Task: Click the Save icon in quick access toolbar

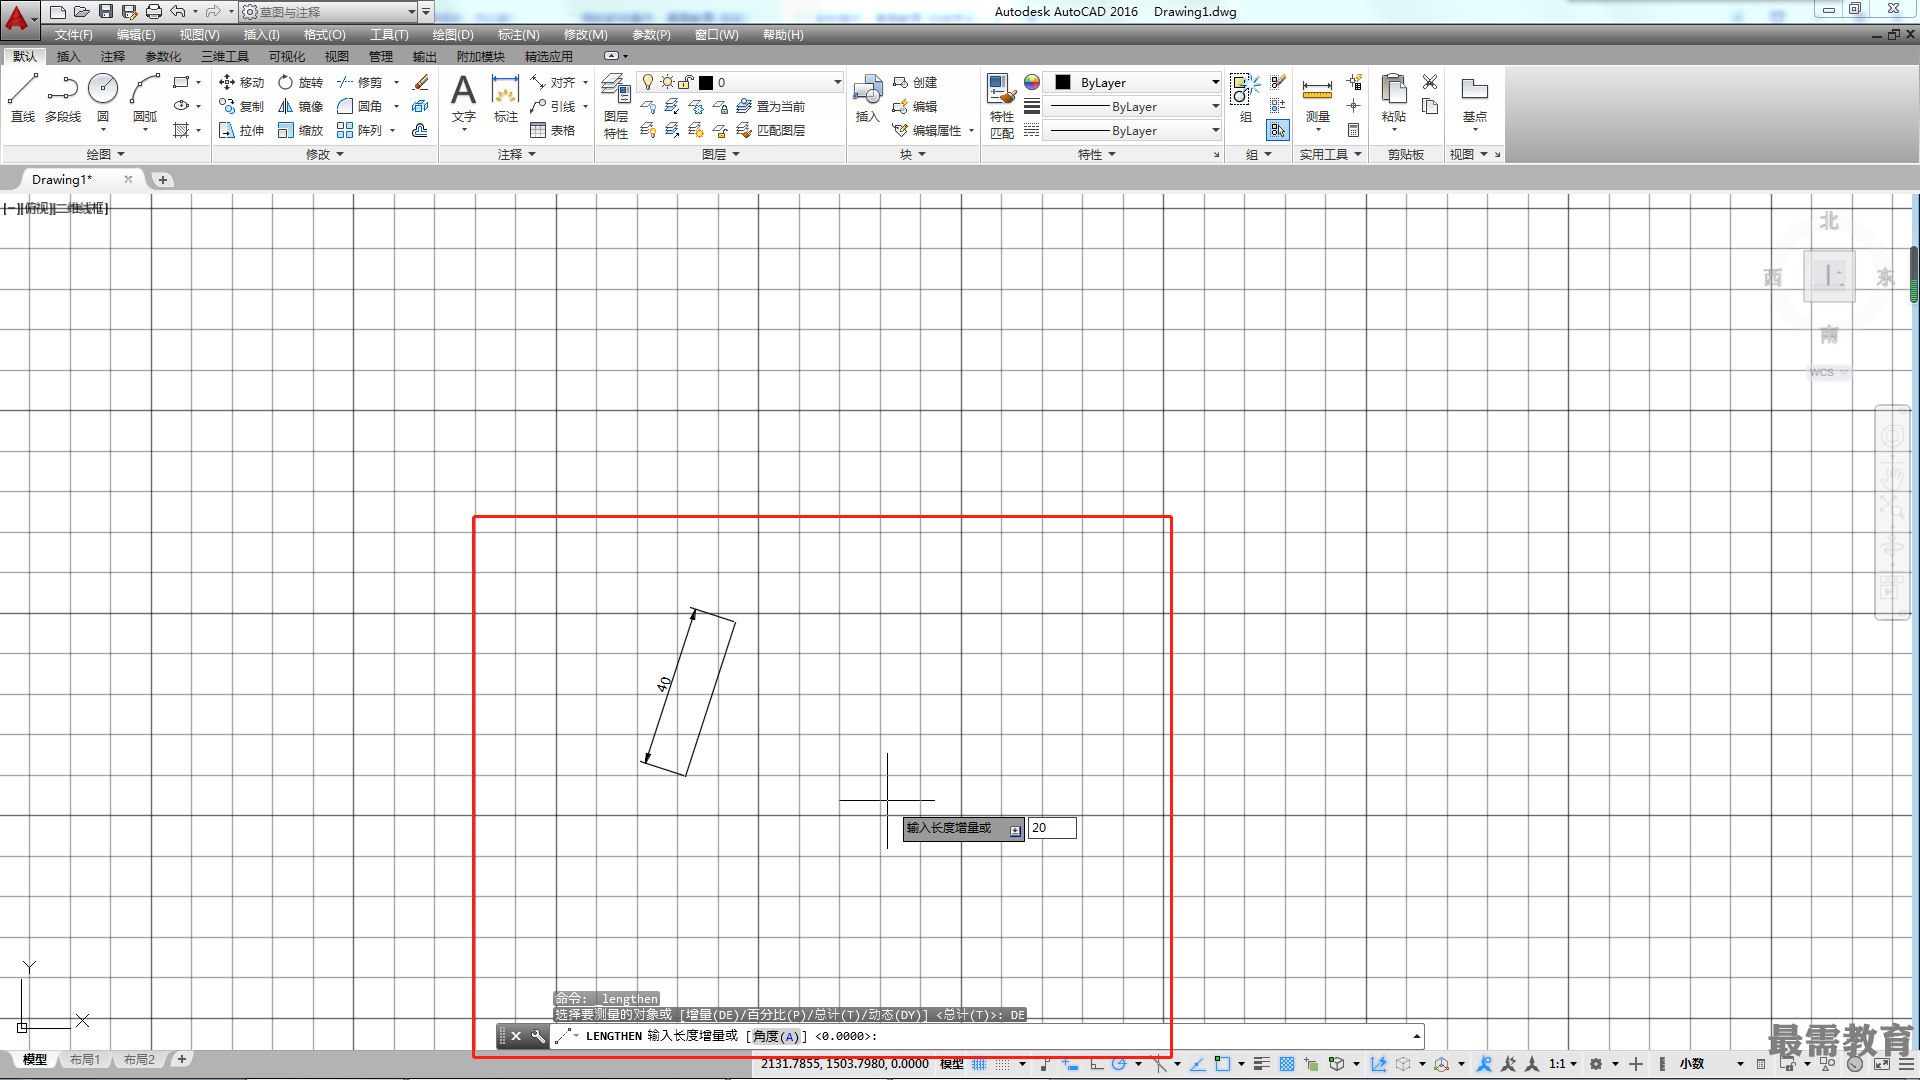Action: point(105,12)
